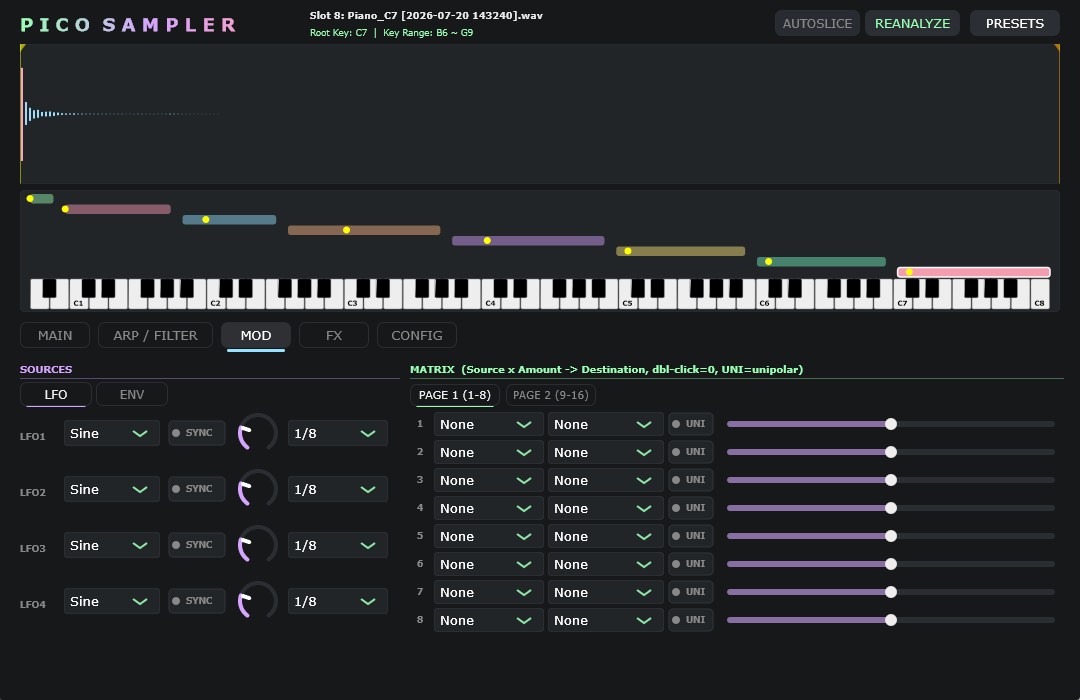The width and height of the screenshot is (1080, 700).
Task: Click the LFO4 rate knob
Action: click(257, 601)
